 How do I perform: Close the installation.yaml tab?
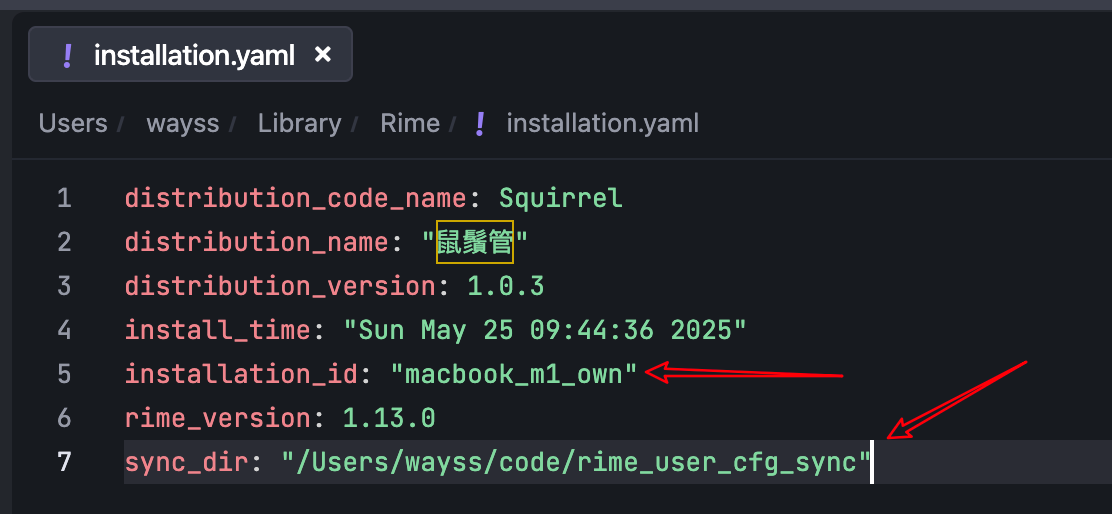click(x=323, y=54)
